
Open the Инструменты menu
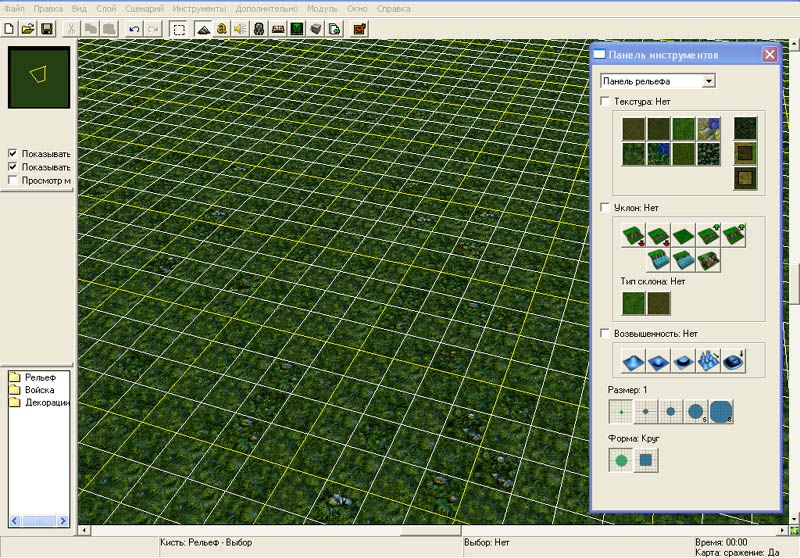pyautogui.click(x=199, y=8)
